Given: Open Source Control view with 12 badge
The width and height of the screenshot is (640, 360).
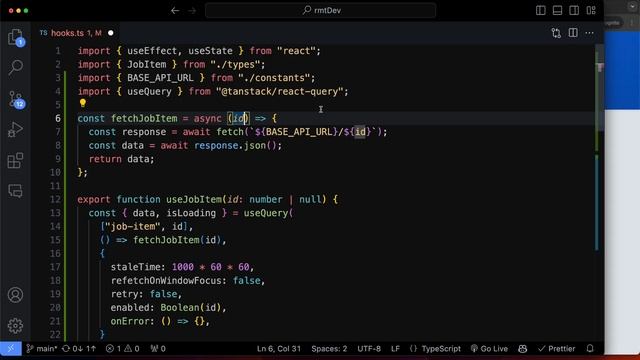Looking at the screenshot, I should pyautogui.click(x=16, y=99).
